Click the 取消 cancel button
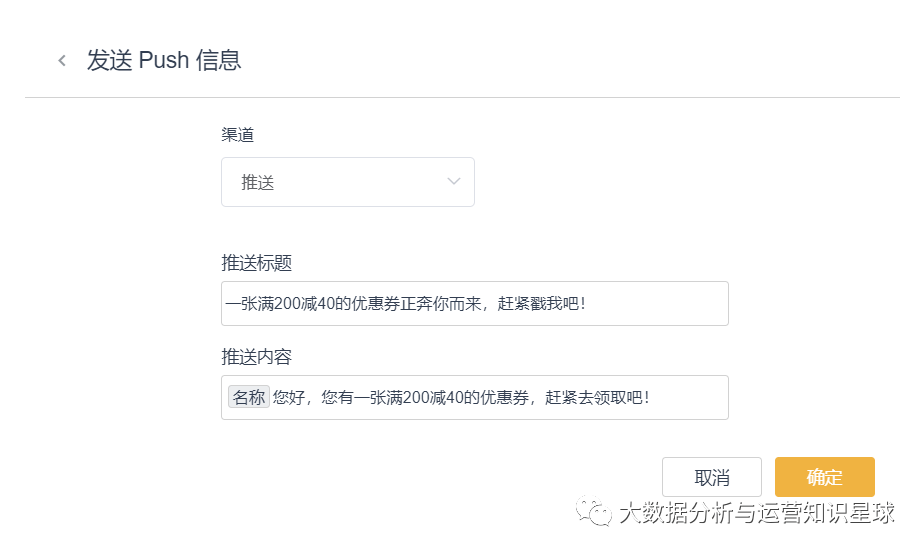Screen dimensions: 924x544 pos(712,477)
